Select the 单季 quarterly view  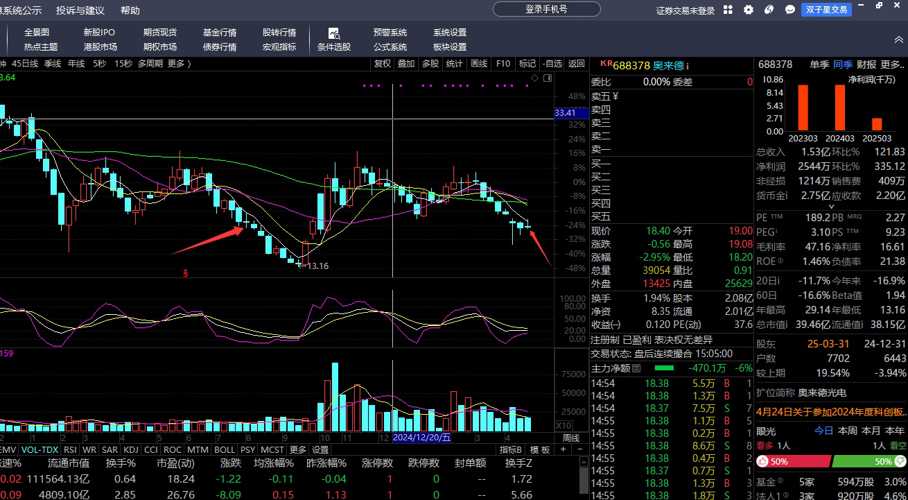819,64
